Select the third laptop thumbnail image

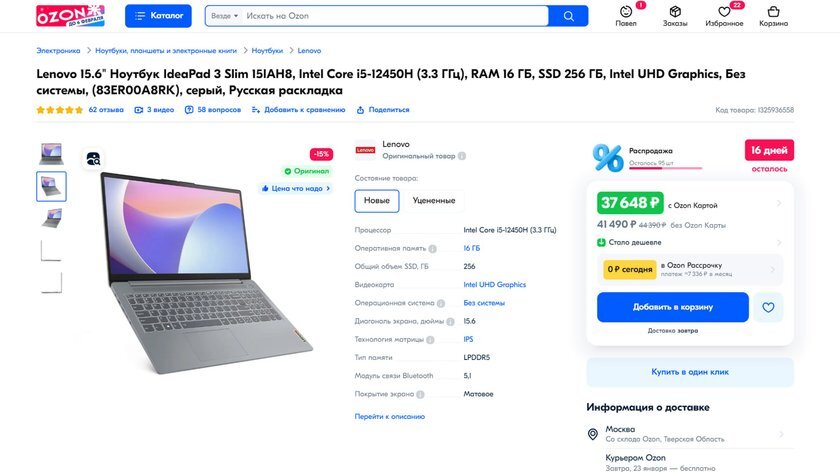point(51,218)
